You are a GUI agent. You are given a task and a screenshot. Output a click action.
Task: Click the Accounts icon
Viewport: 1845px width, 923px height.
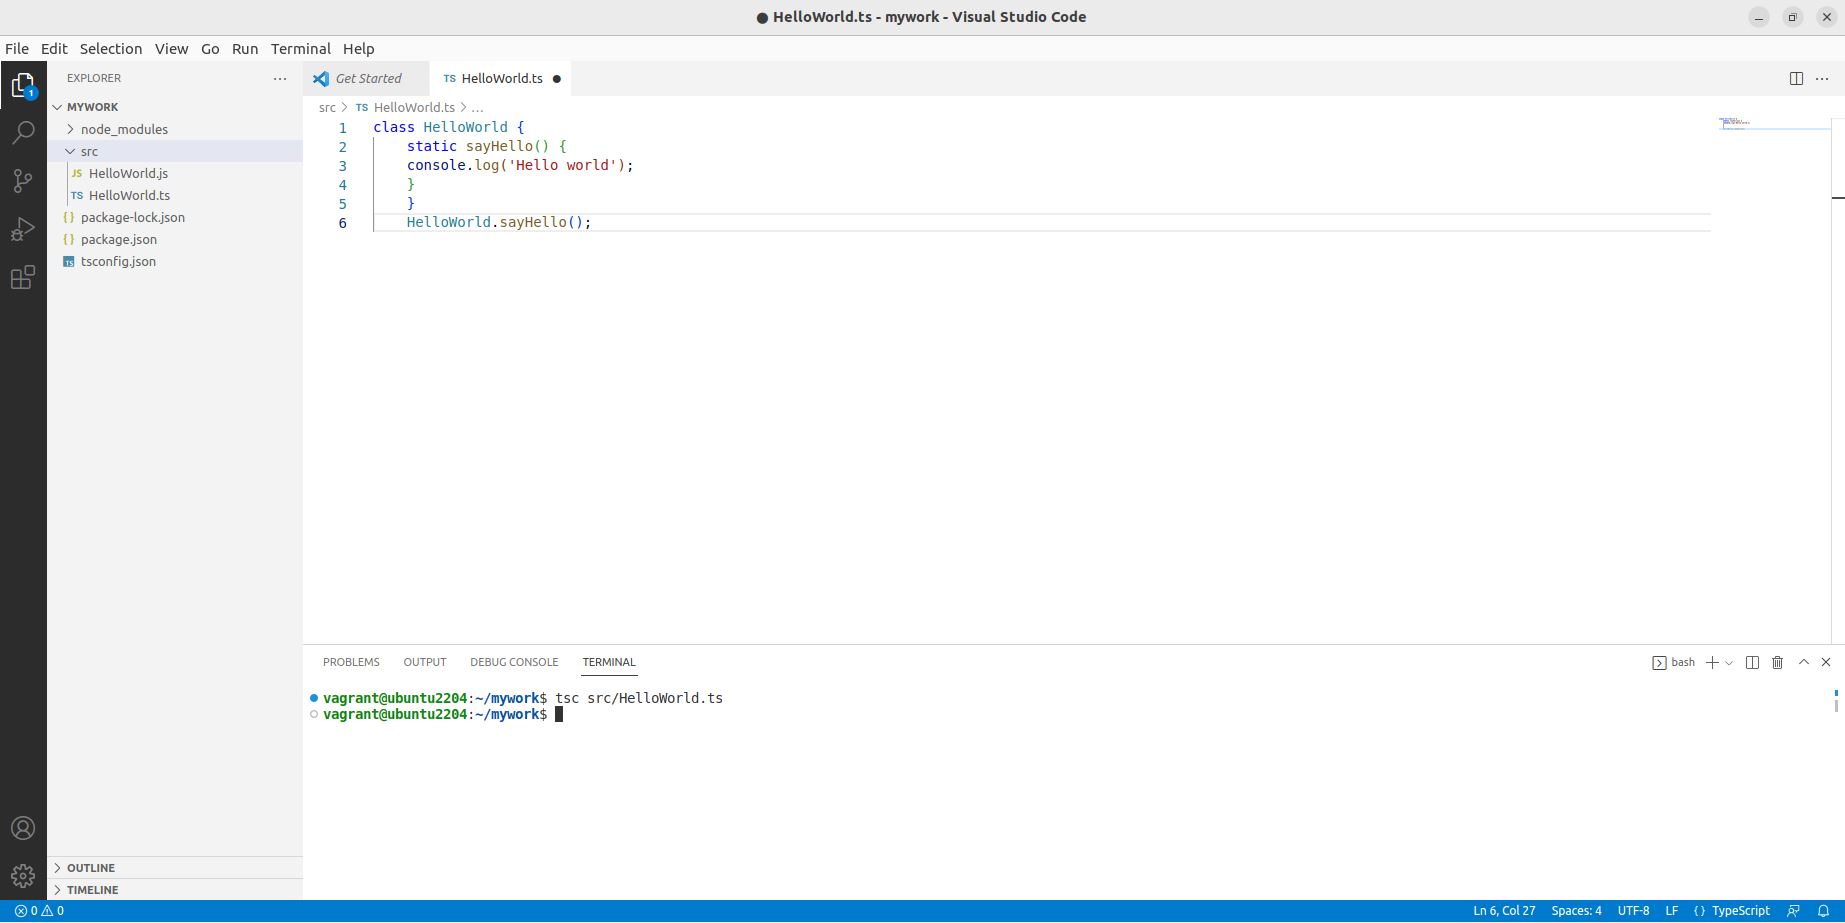click(x=23, y=828)
